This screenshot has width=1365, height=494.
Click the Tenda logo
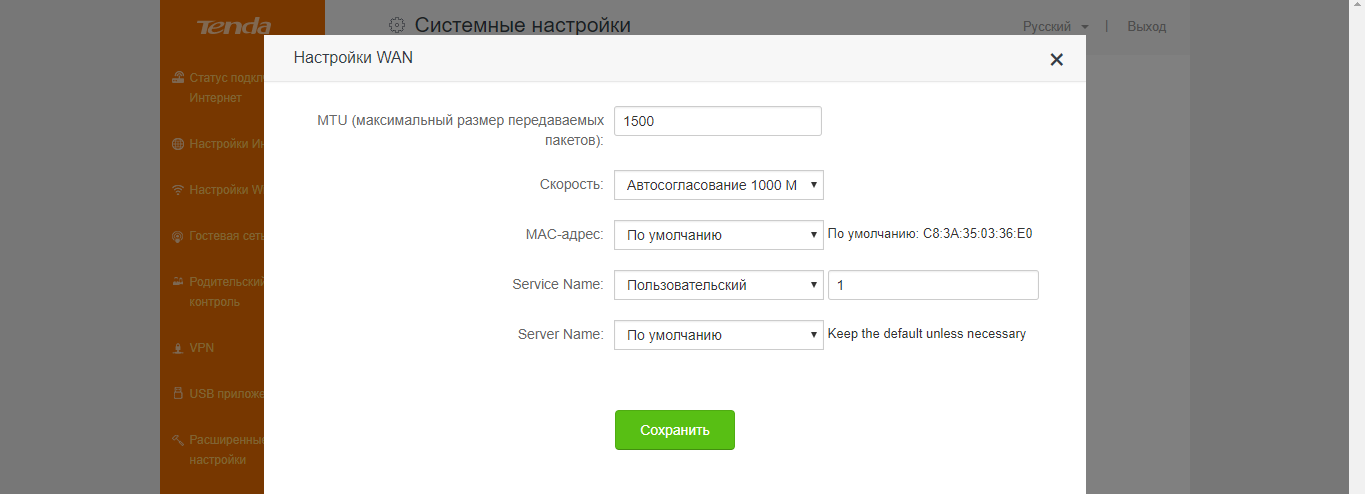point(233,26)
